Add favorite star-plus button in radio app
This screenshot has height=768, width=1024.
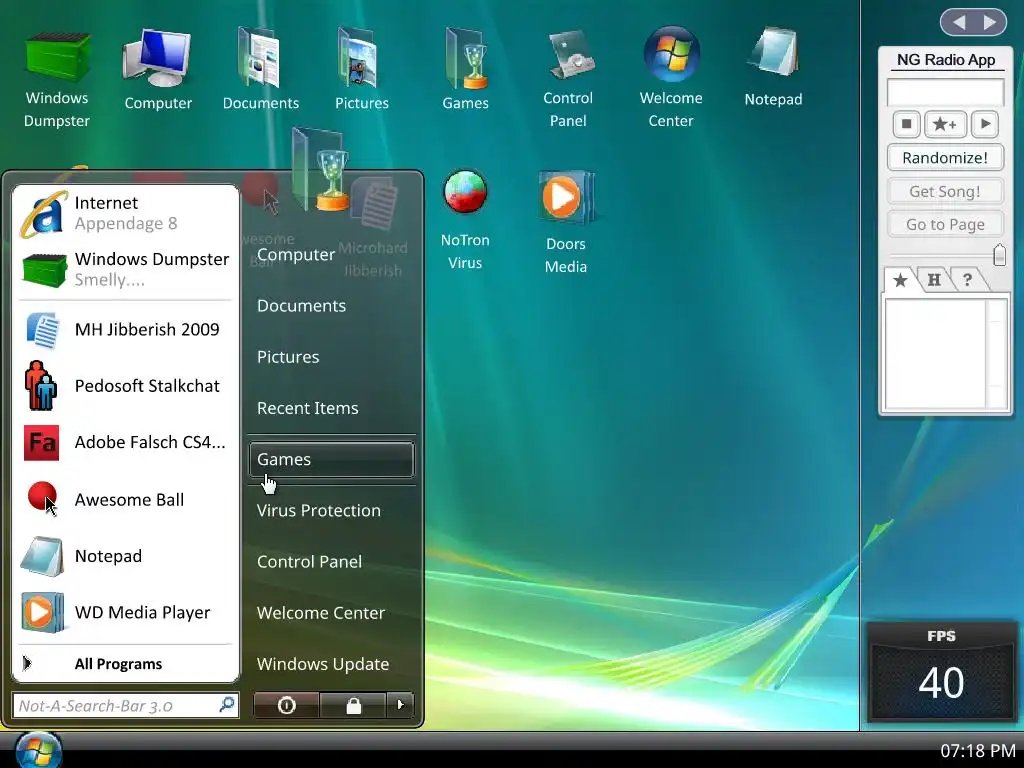coord(945,123)
